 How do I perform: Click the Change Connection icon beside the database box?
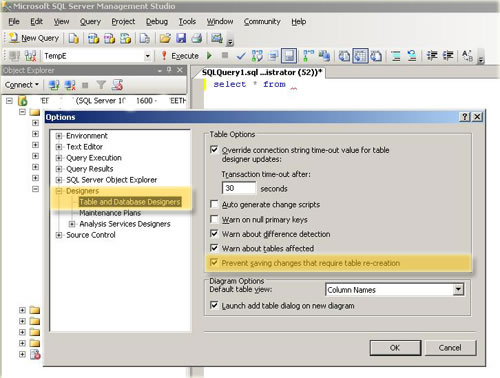[30, 56]
